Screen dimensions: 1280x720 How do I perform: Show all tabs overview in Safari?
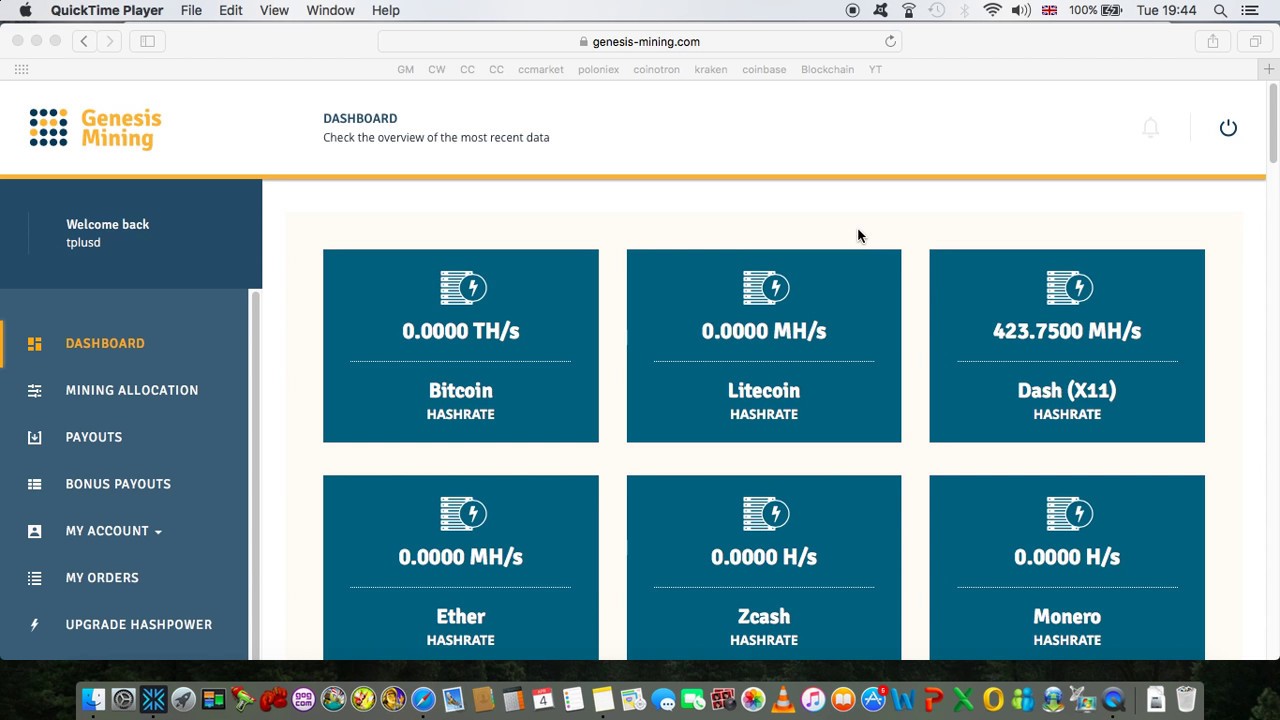tap(1255, 41)
